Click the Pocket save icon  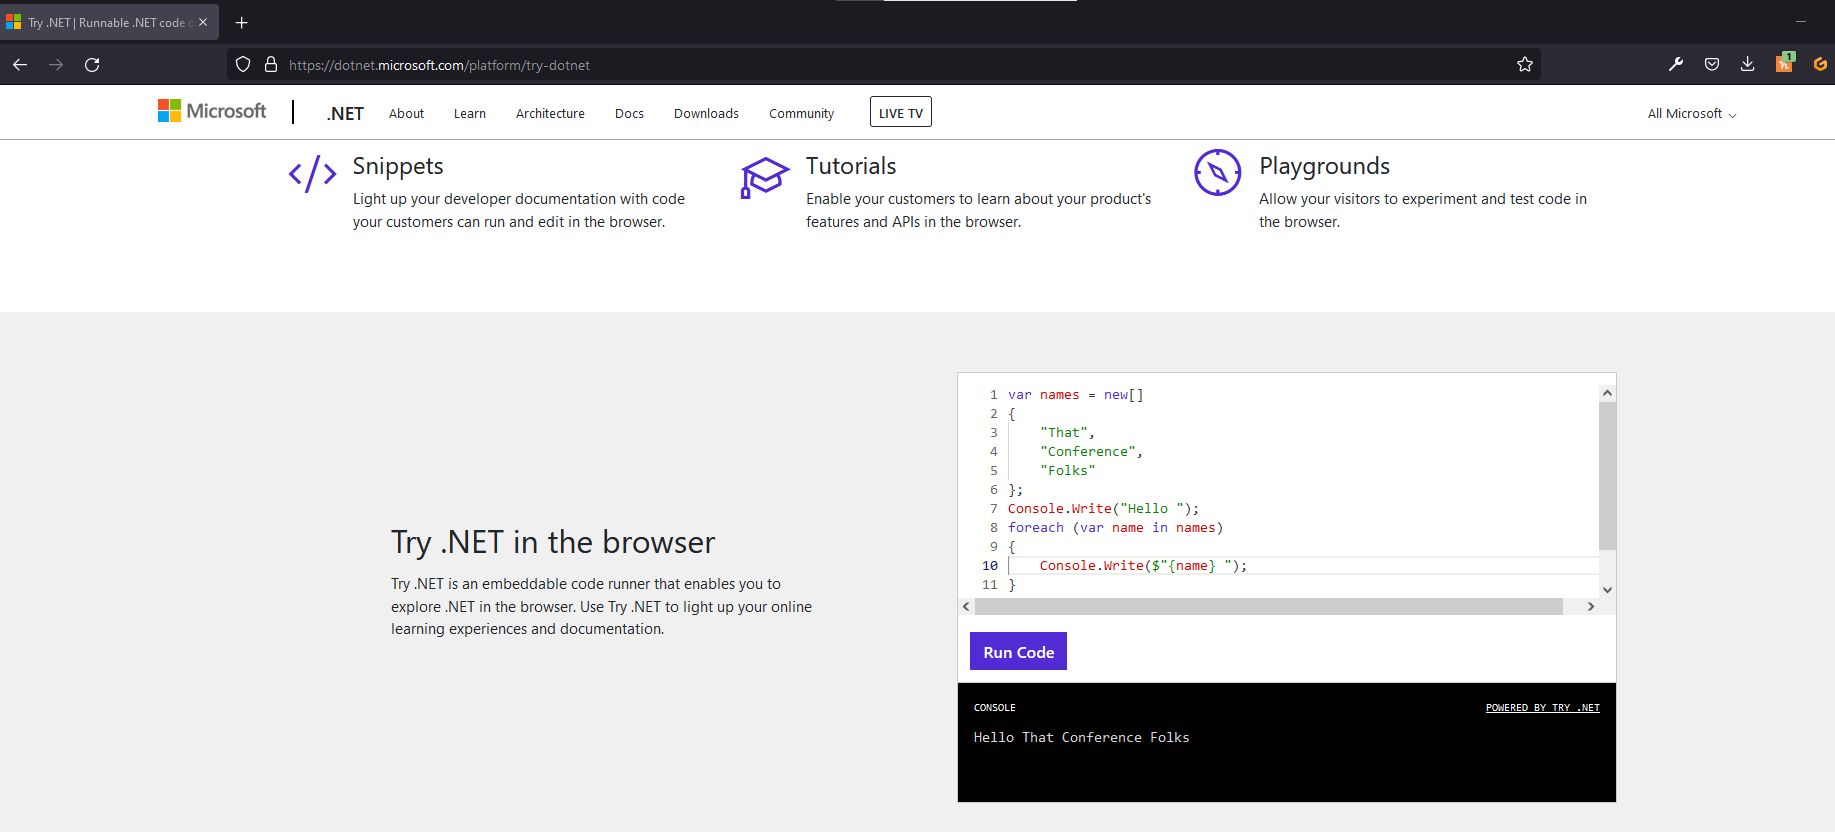1712,65
